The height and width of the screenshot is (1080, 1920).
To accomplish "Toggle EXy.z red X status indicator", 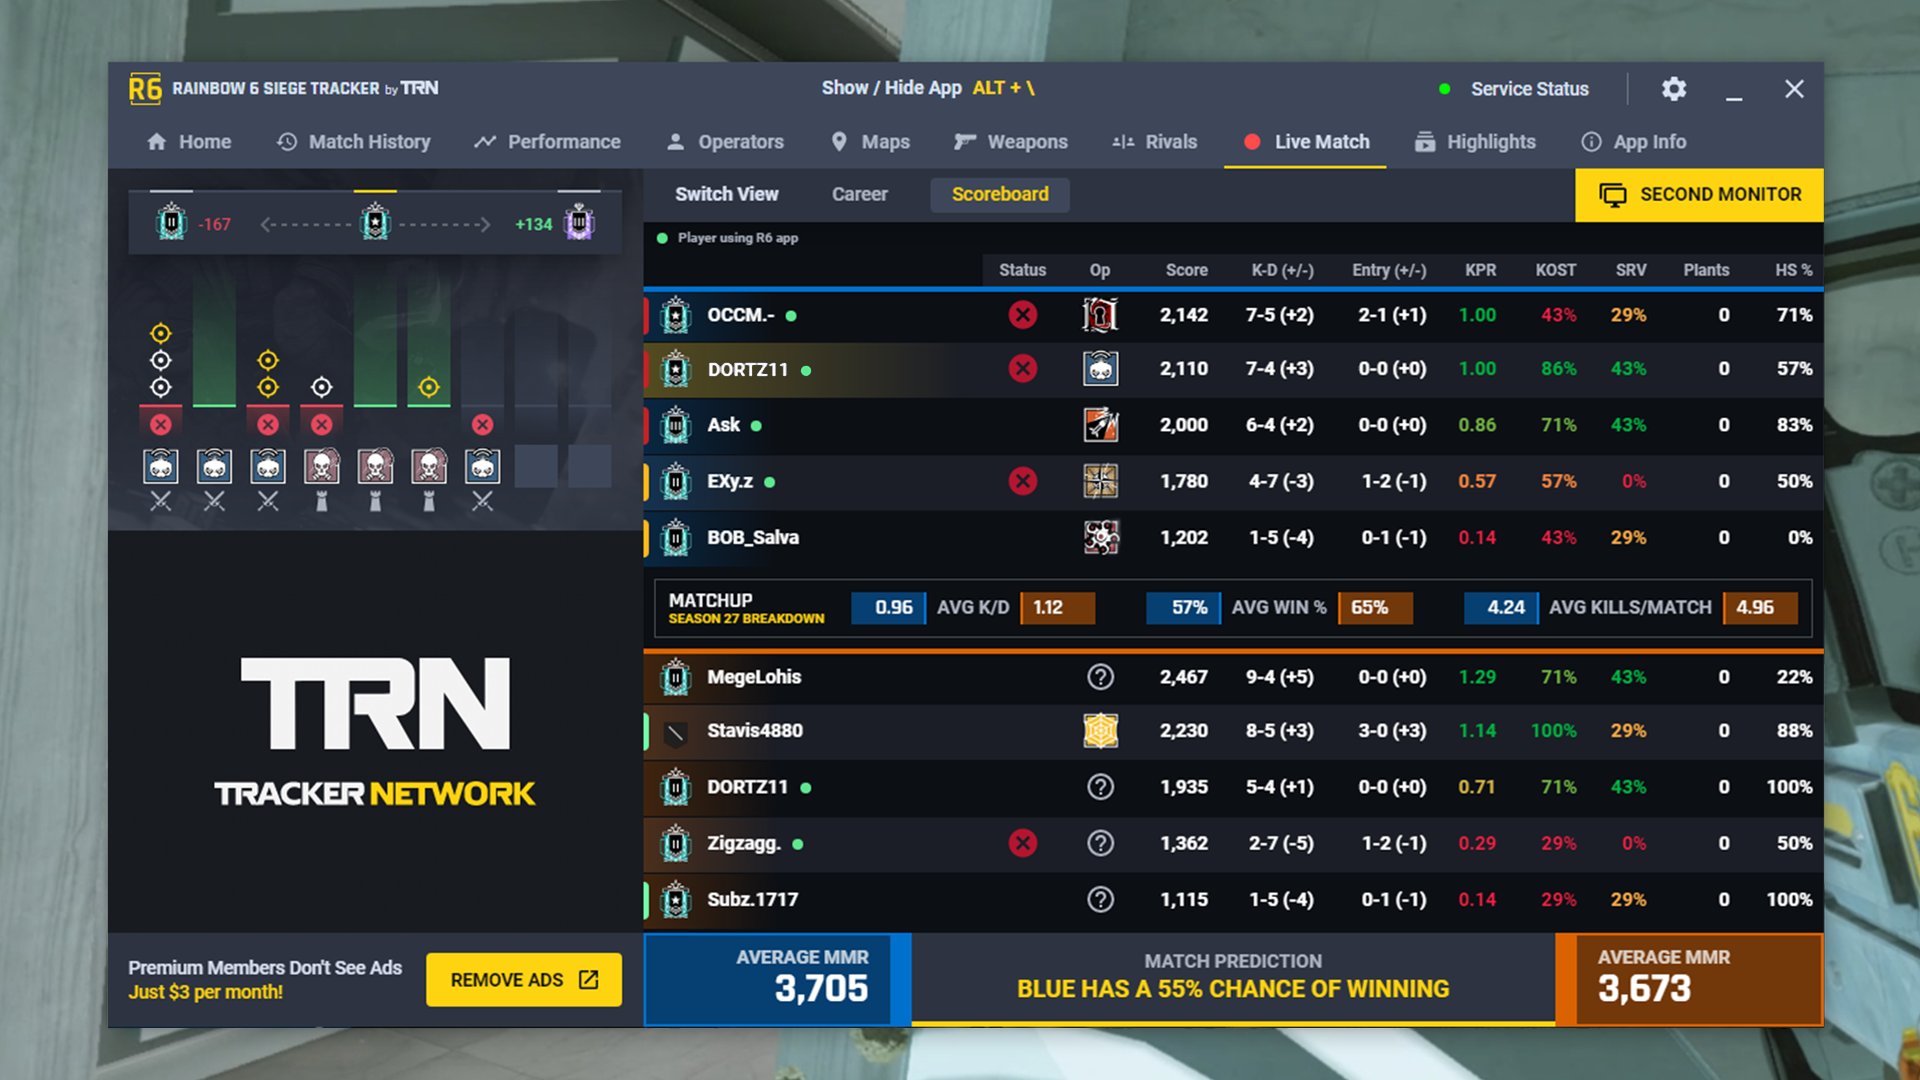I will coord(1023,480).
